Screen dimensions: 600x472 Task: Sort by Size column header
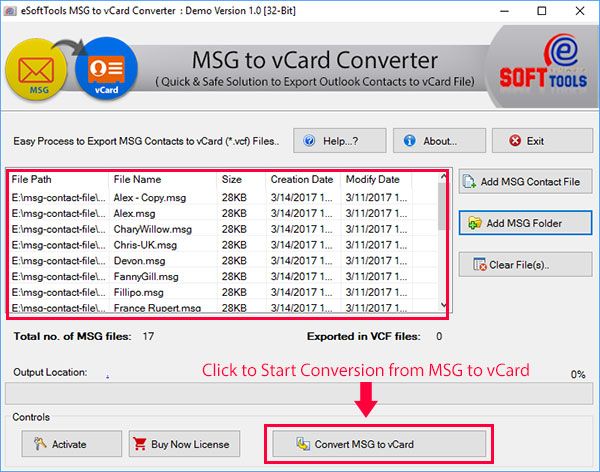click(x=241, y=179)
